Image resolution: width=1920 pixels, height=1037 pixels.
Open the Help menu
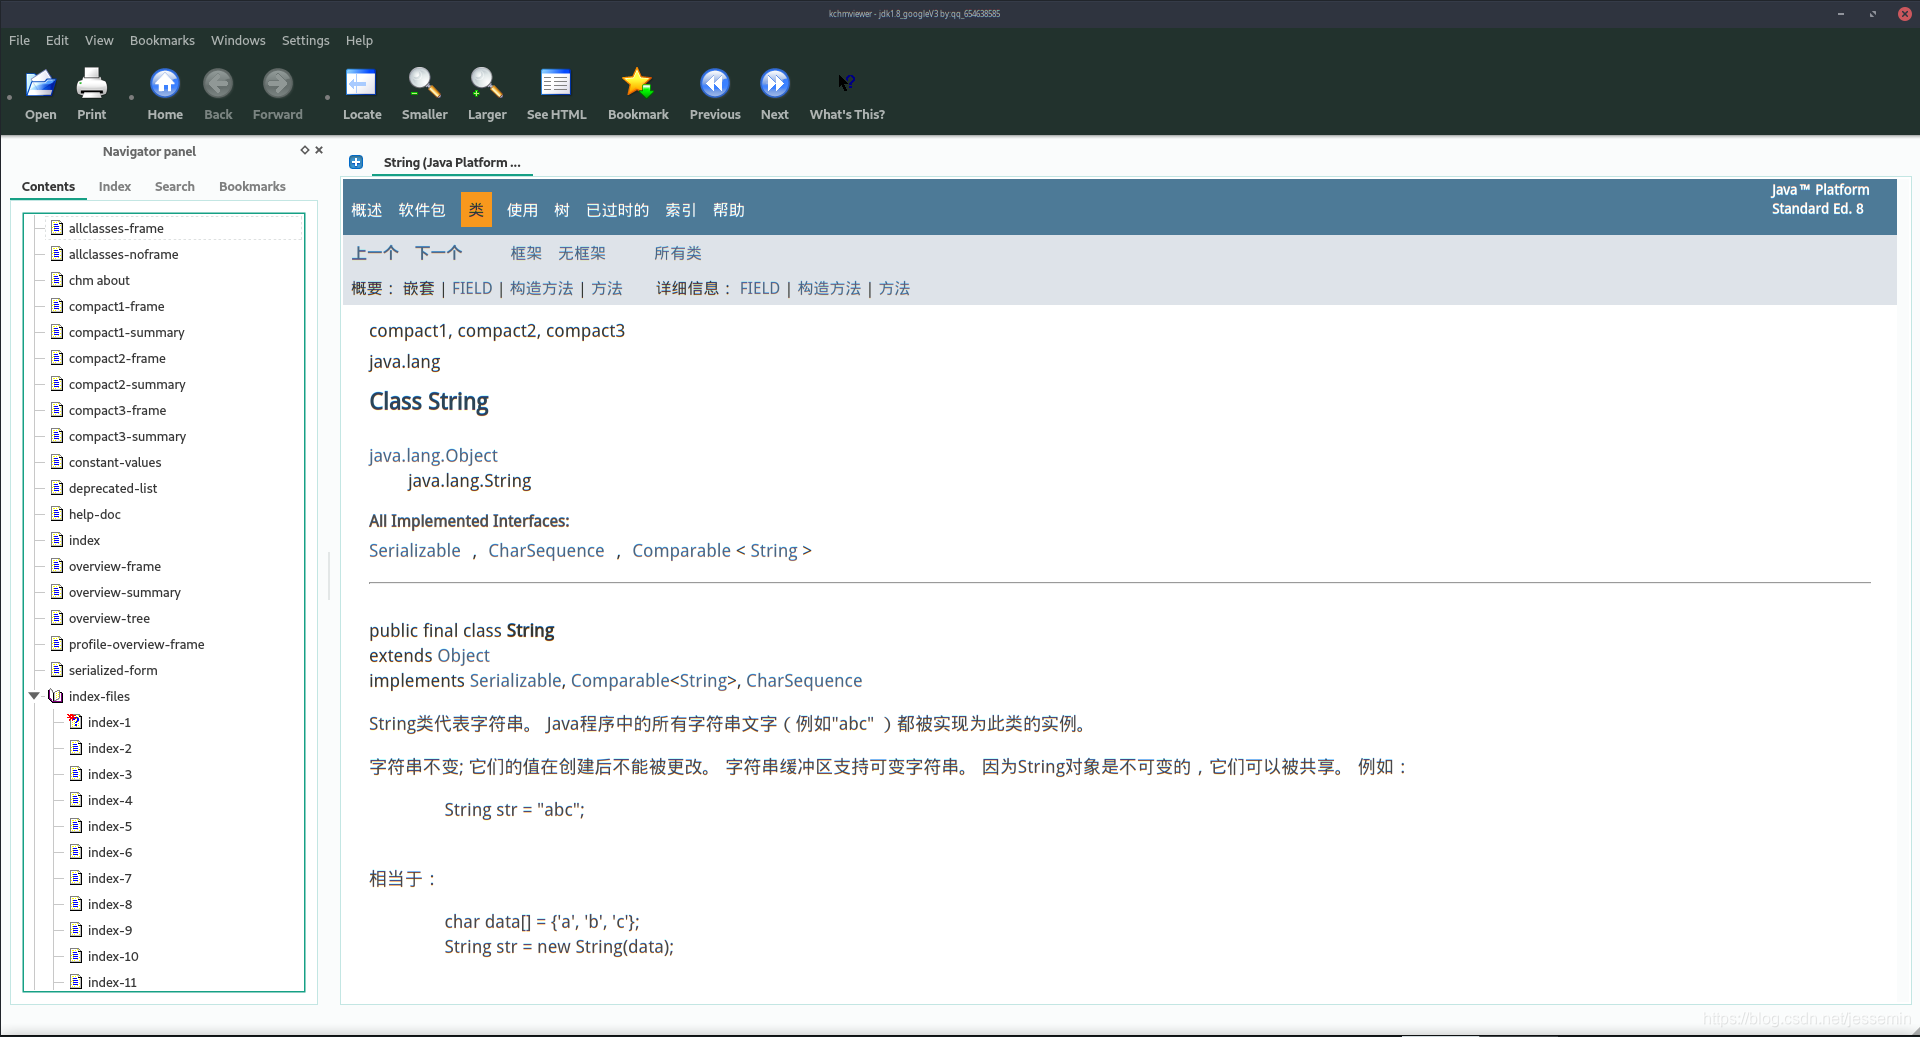[359, 41]
